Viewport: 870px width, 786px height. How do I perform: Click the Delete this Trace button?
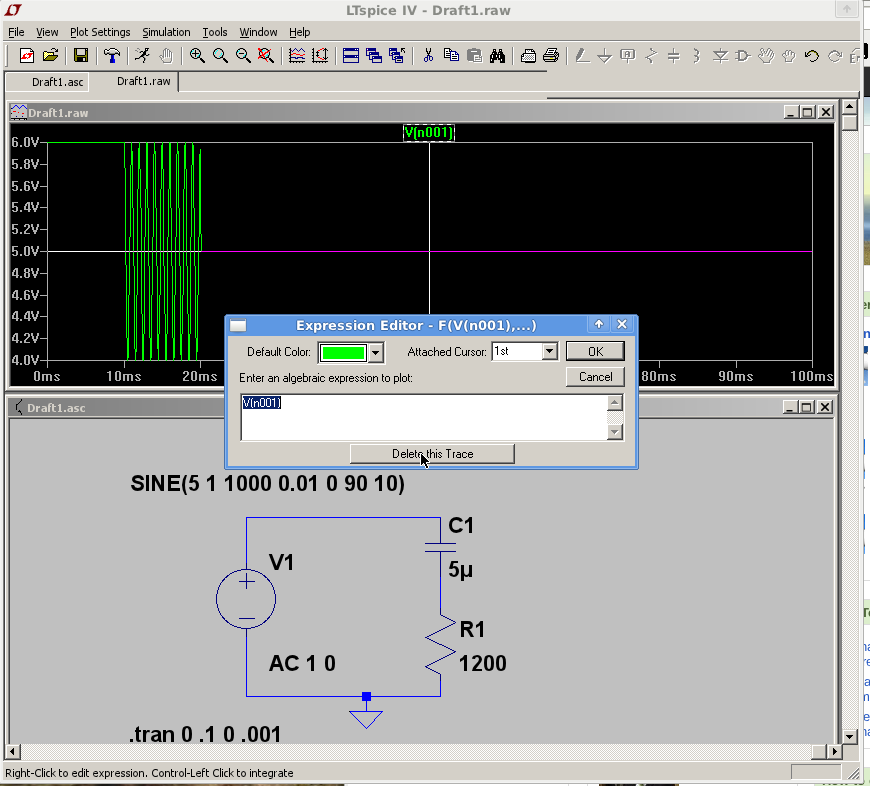(x=432, y=454)
